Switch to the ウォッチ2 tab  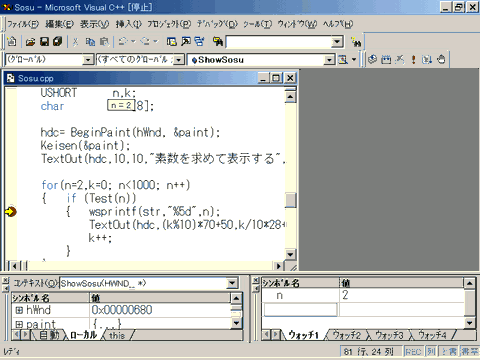pyautogui.click(x=347, y=335)
